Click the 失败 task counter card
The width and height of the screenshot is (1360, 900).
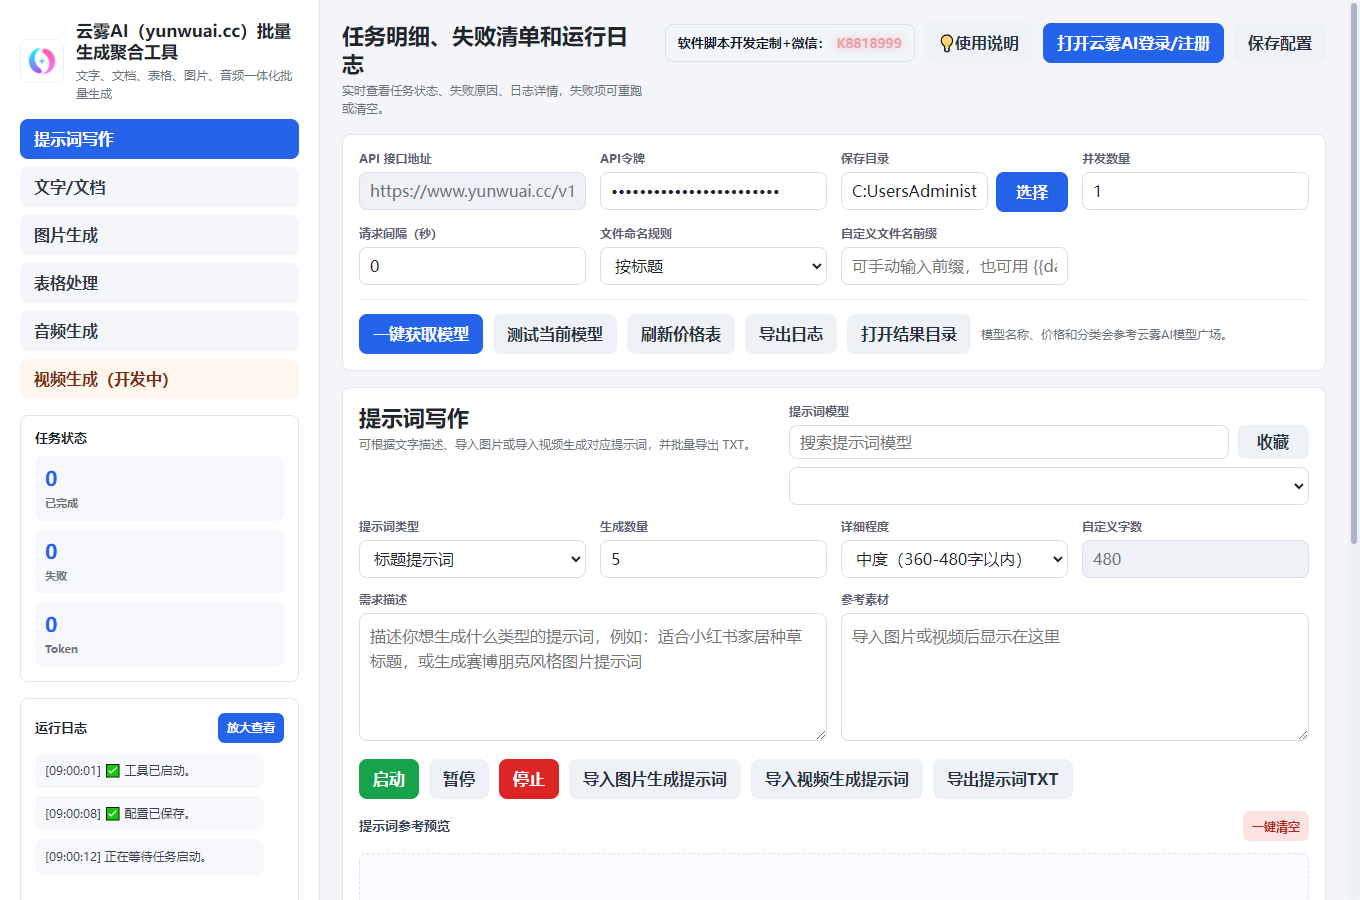[x=159, y=562]
